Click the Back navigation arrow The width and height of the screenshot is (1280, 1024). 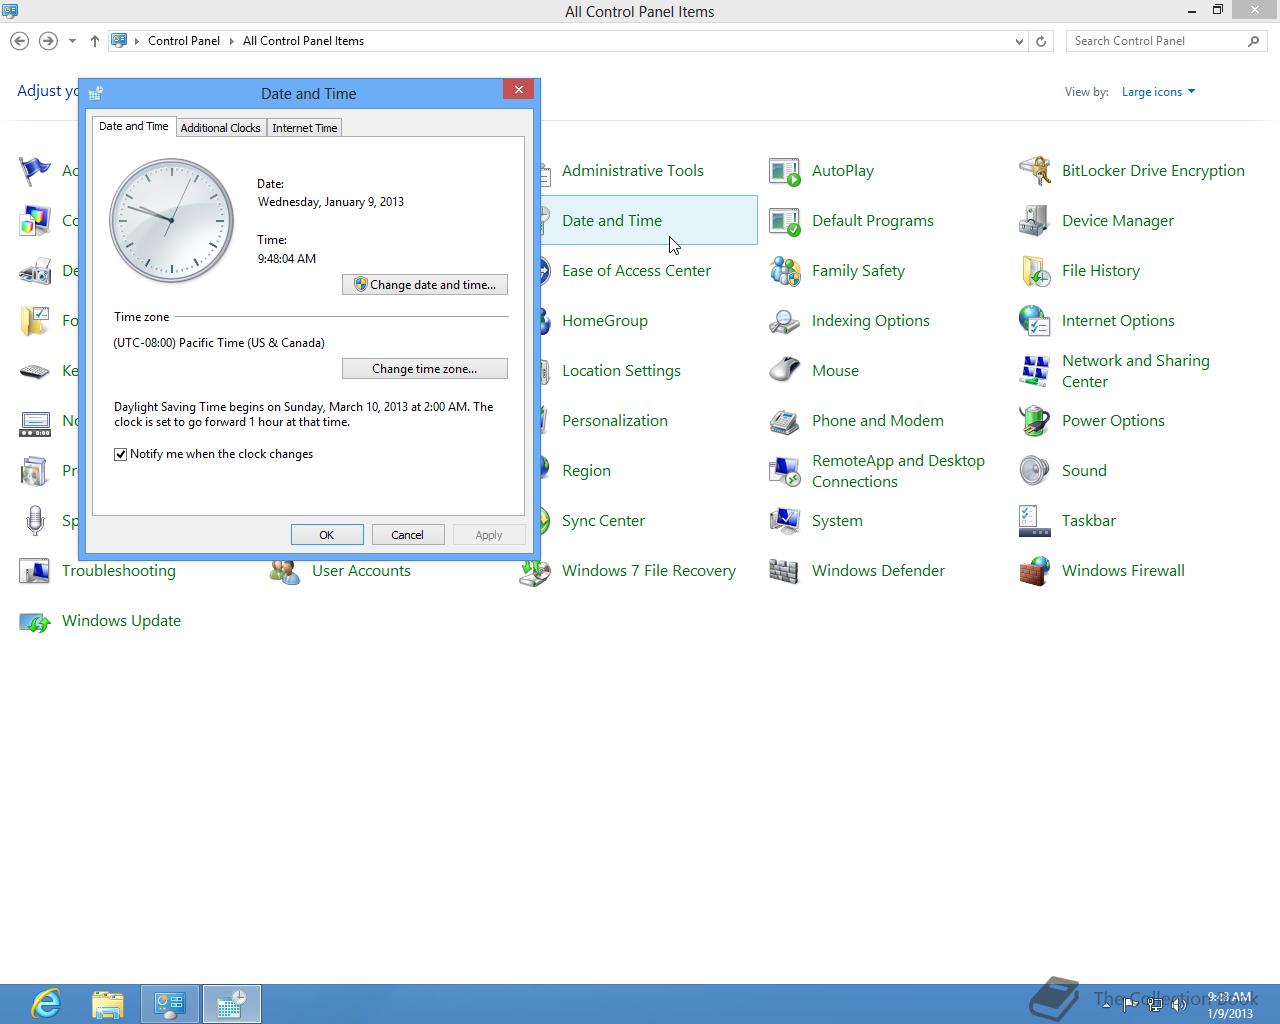point(19,41)
